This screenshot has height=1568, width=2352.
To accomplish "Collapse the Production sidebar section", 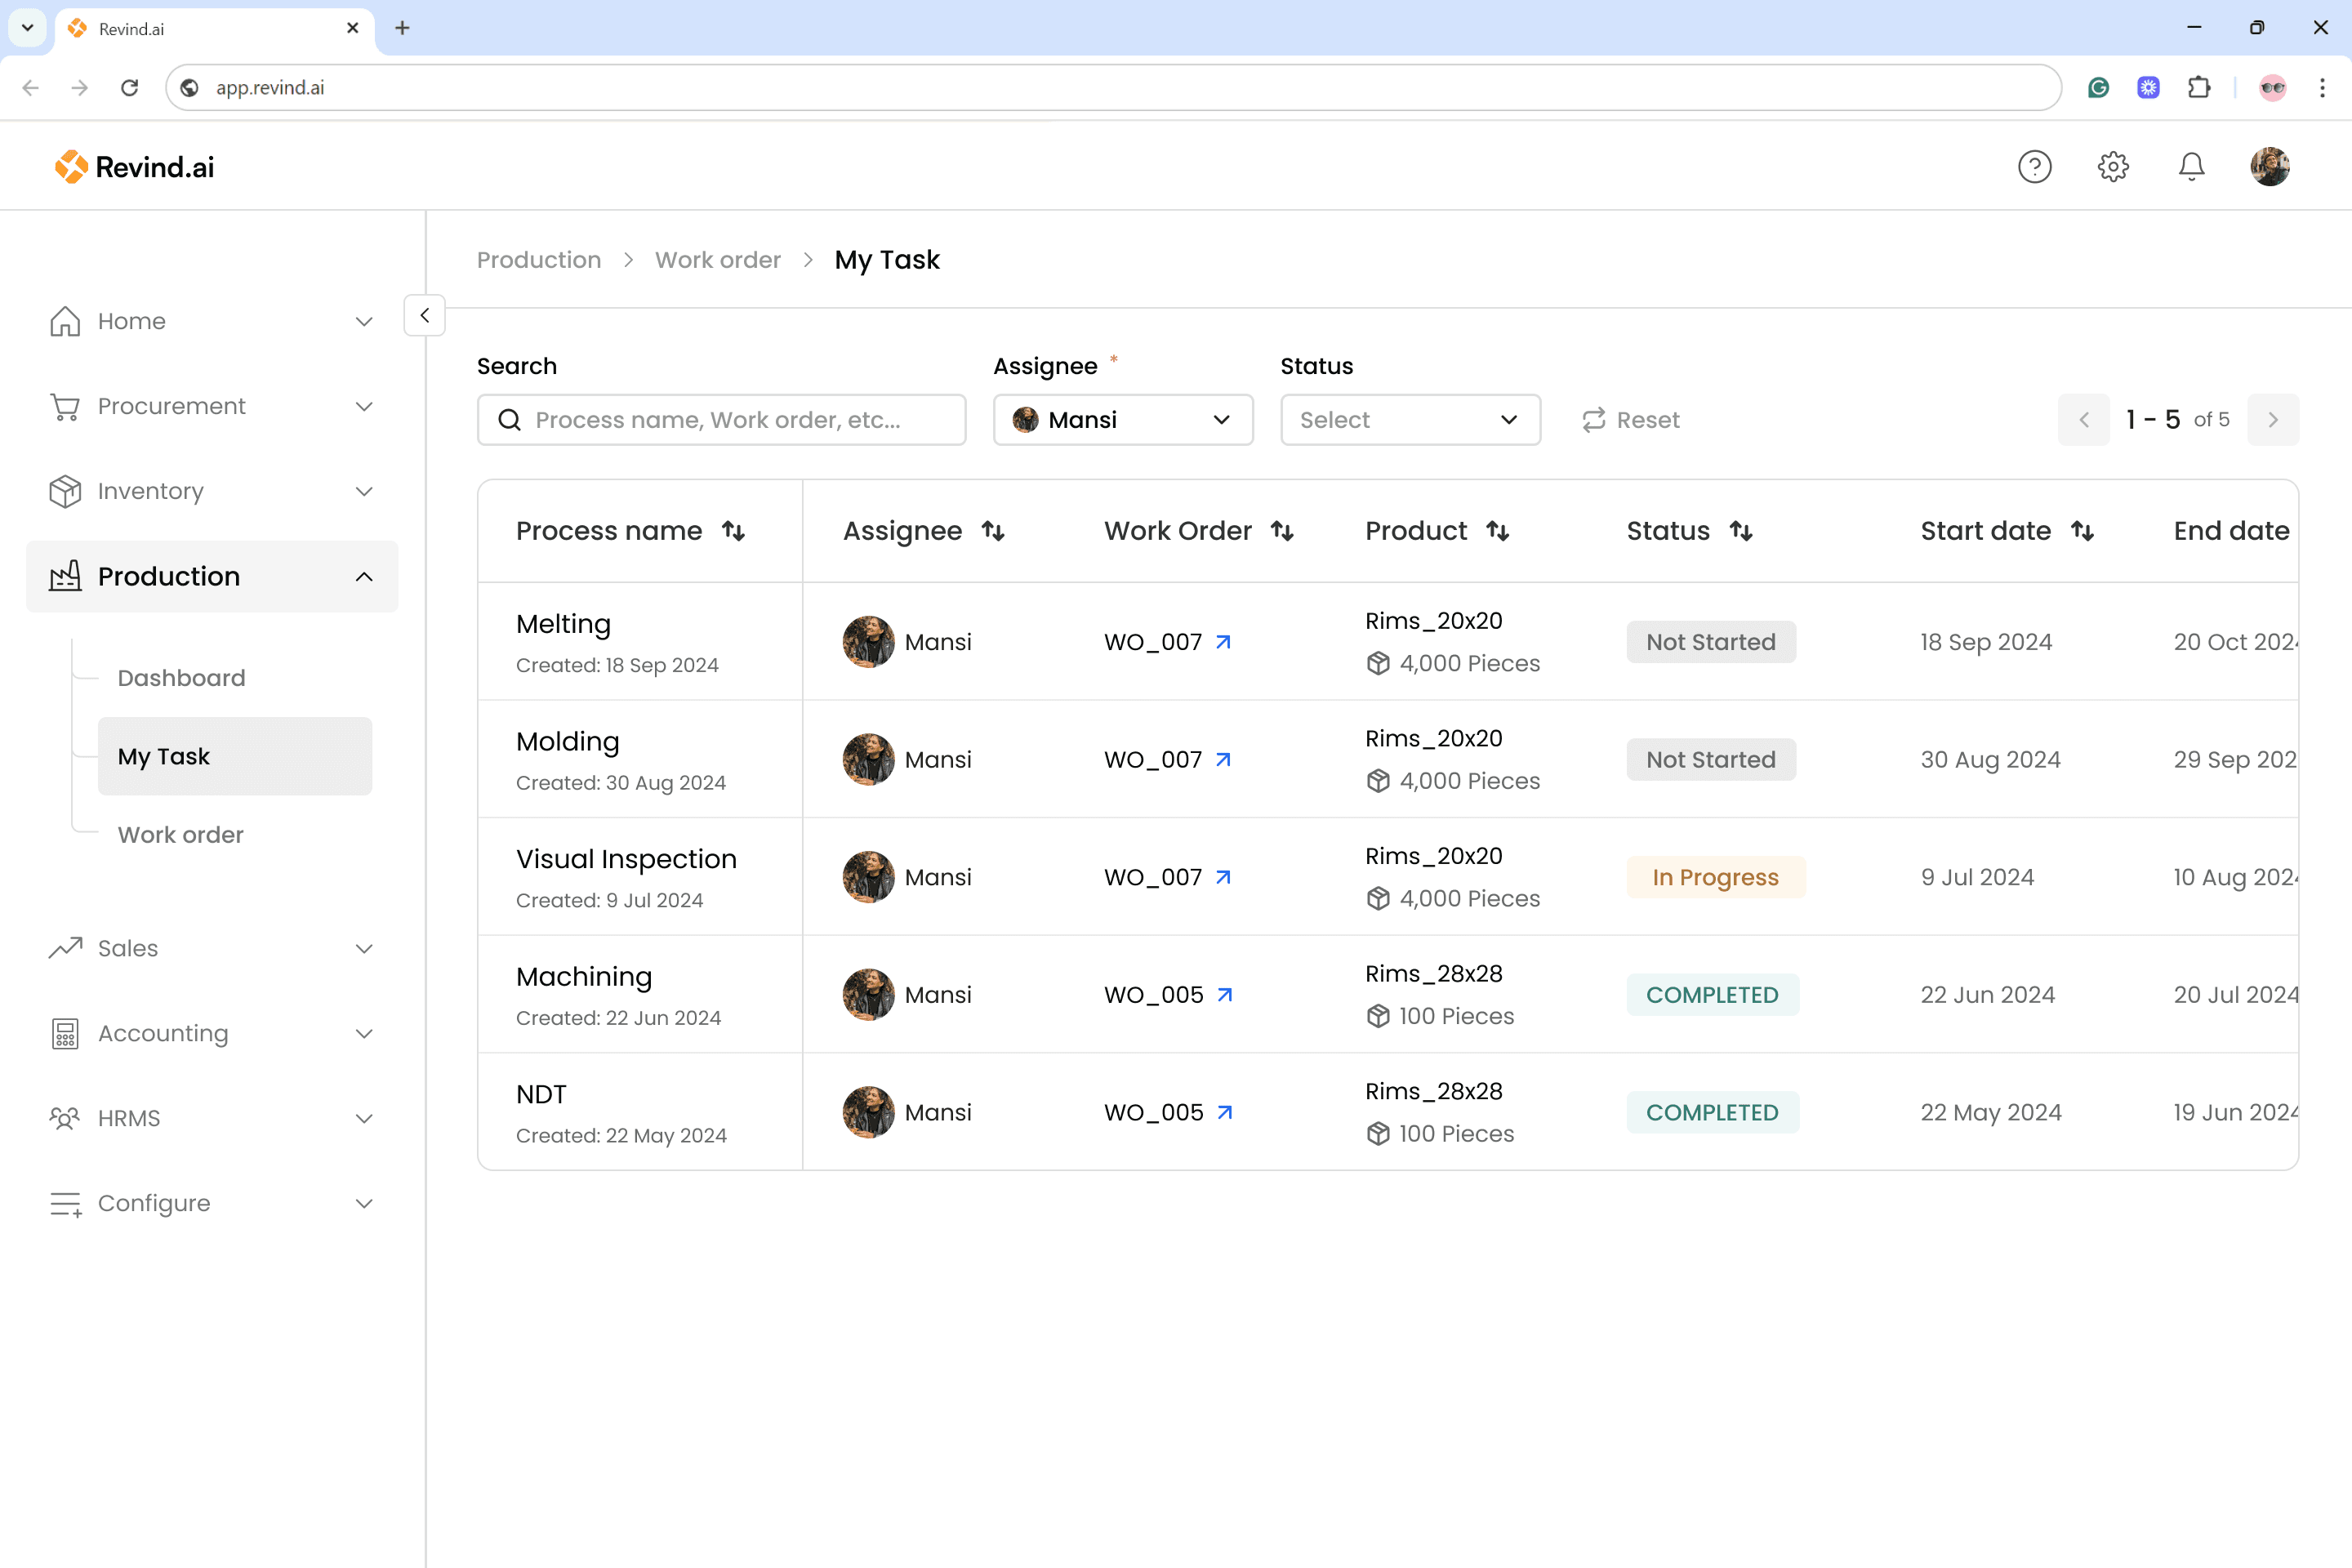I will click(364, 577).
